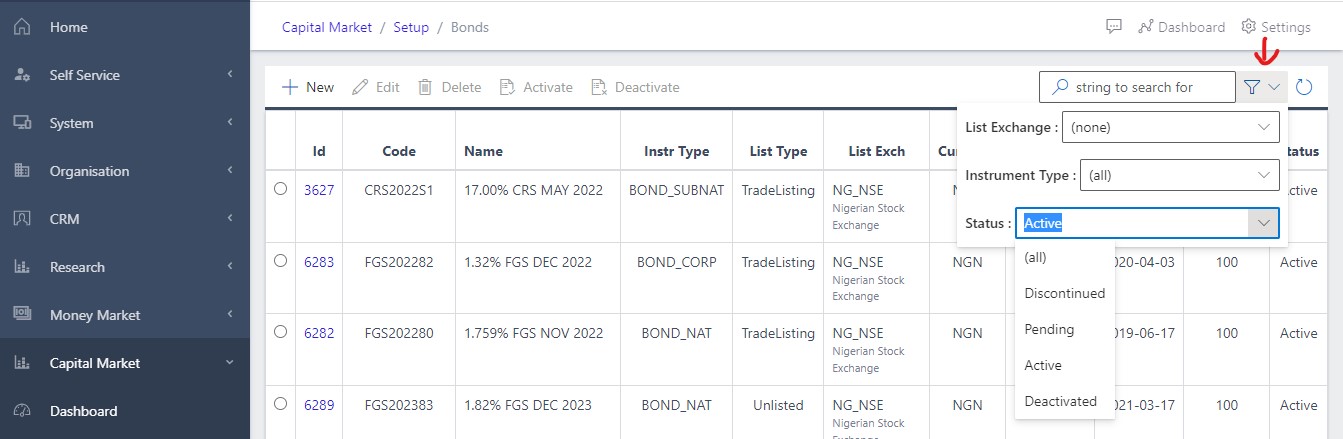This screenshot has width=1343, height=439.
Task: Open the Instrument Type dropdown
Action: coord(1180,175)
